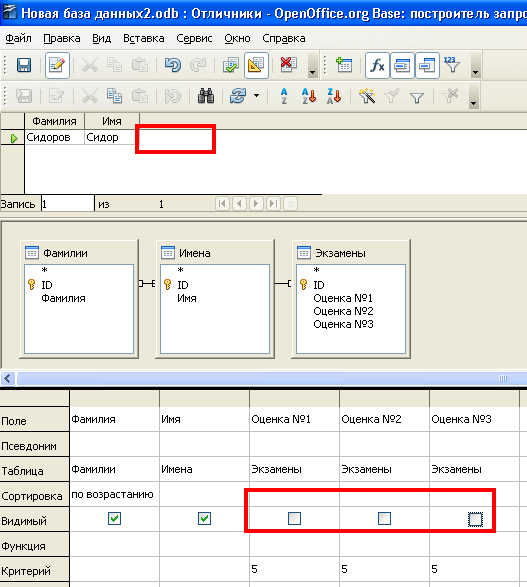Screen dimensions: 527x587
Task: Click the Undo icon in top toolbar
Action: [172, 66]
